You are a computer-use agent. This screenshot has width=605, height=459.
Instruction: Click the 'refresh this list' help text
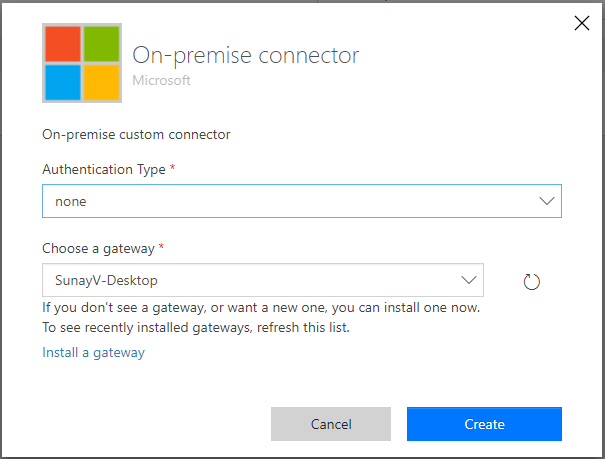[304, 327]
